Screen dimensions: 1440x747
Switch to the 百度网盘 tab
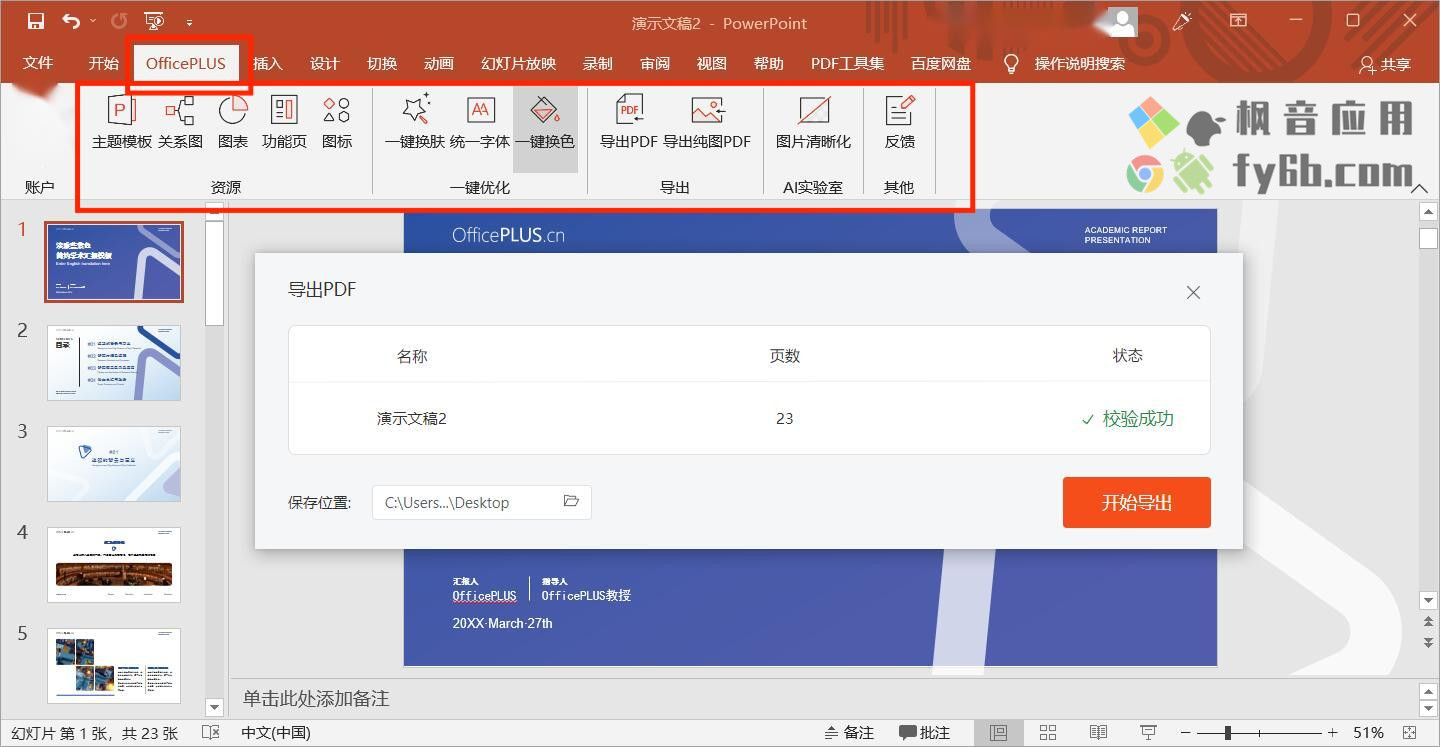[x=941, y=63]
